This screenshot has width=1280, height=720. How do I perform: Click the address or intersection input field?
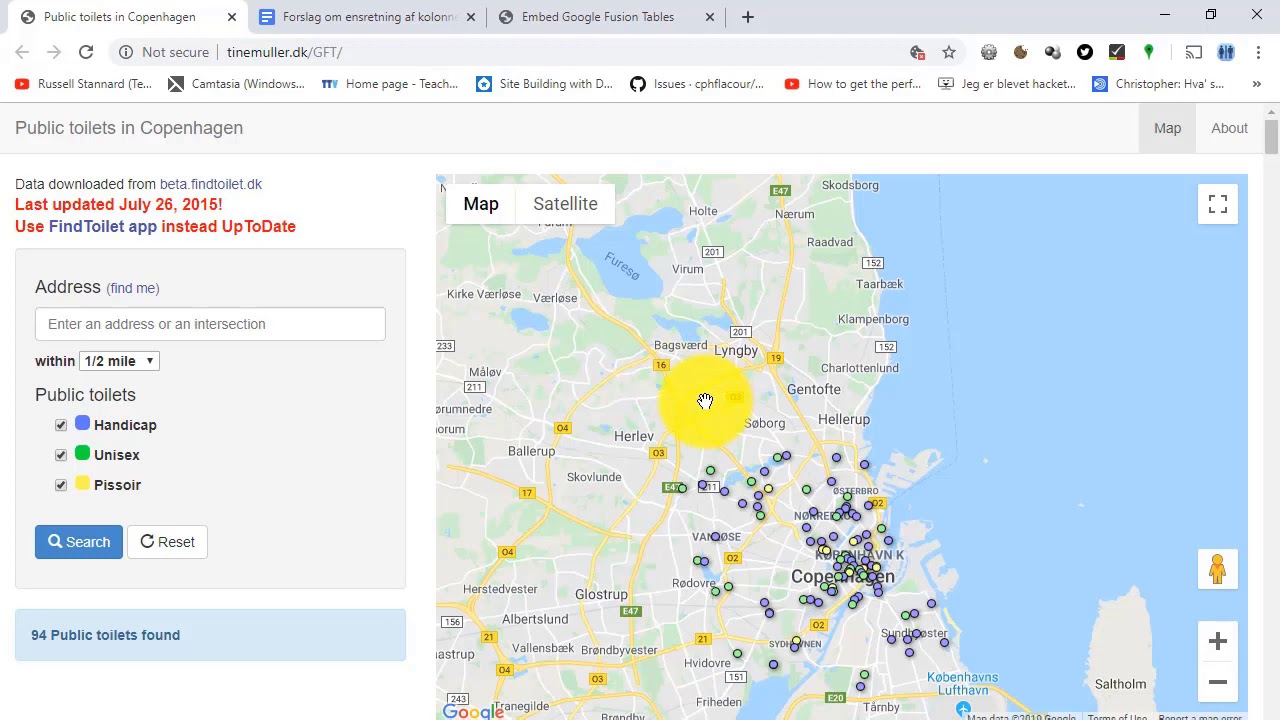pyautogui.click(x=210, y=324)
